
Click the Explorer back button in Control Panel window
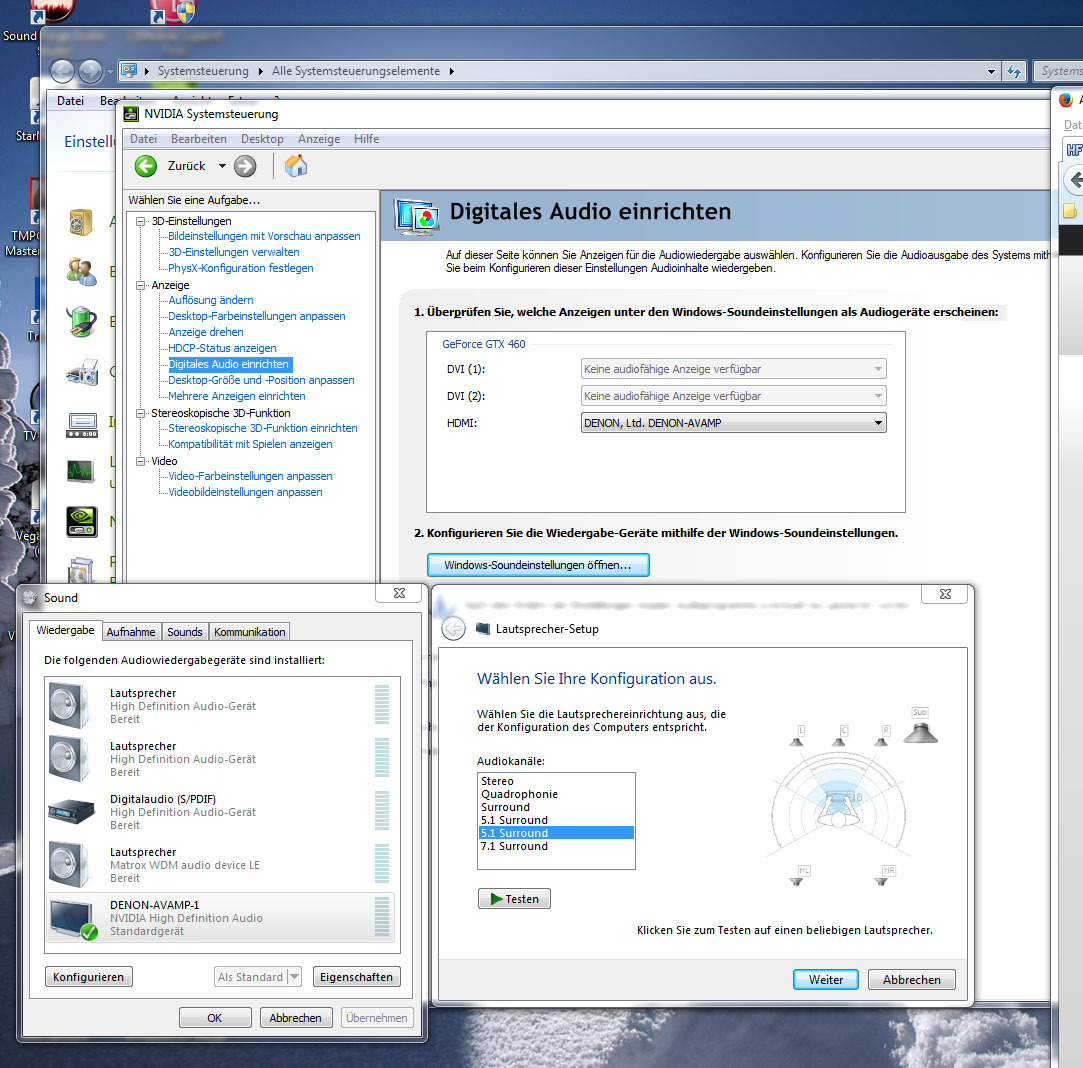point(62,71)
